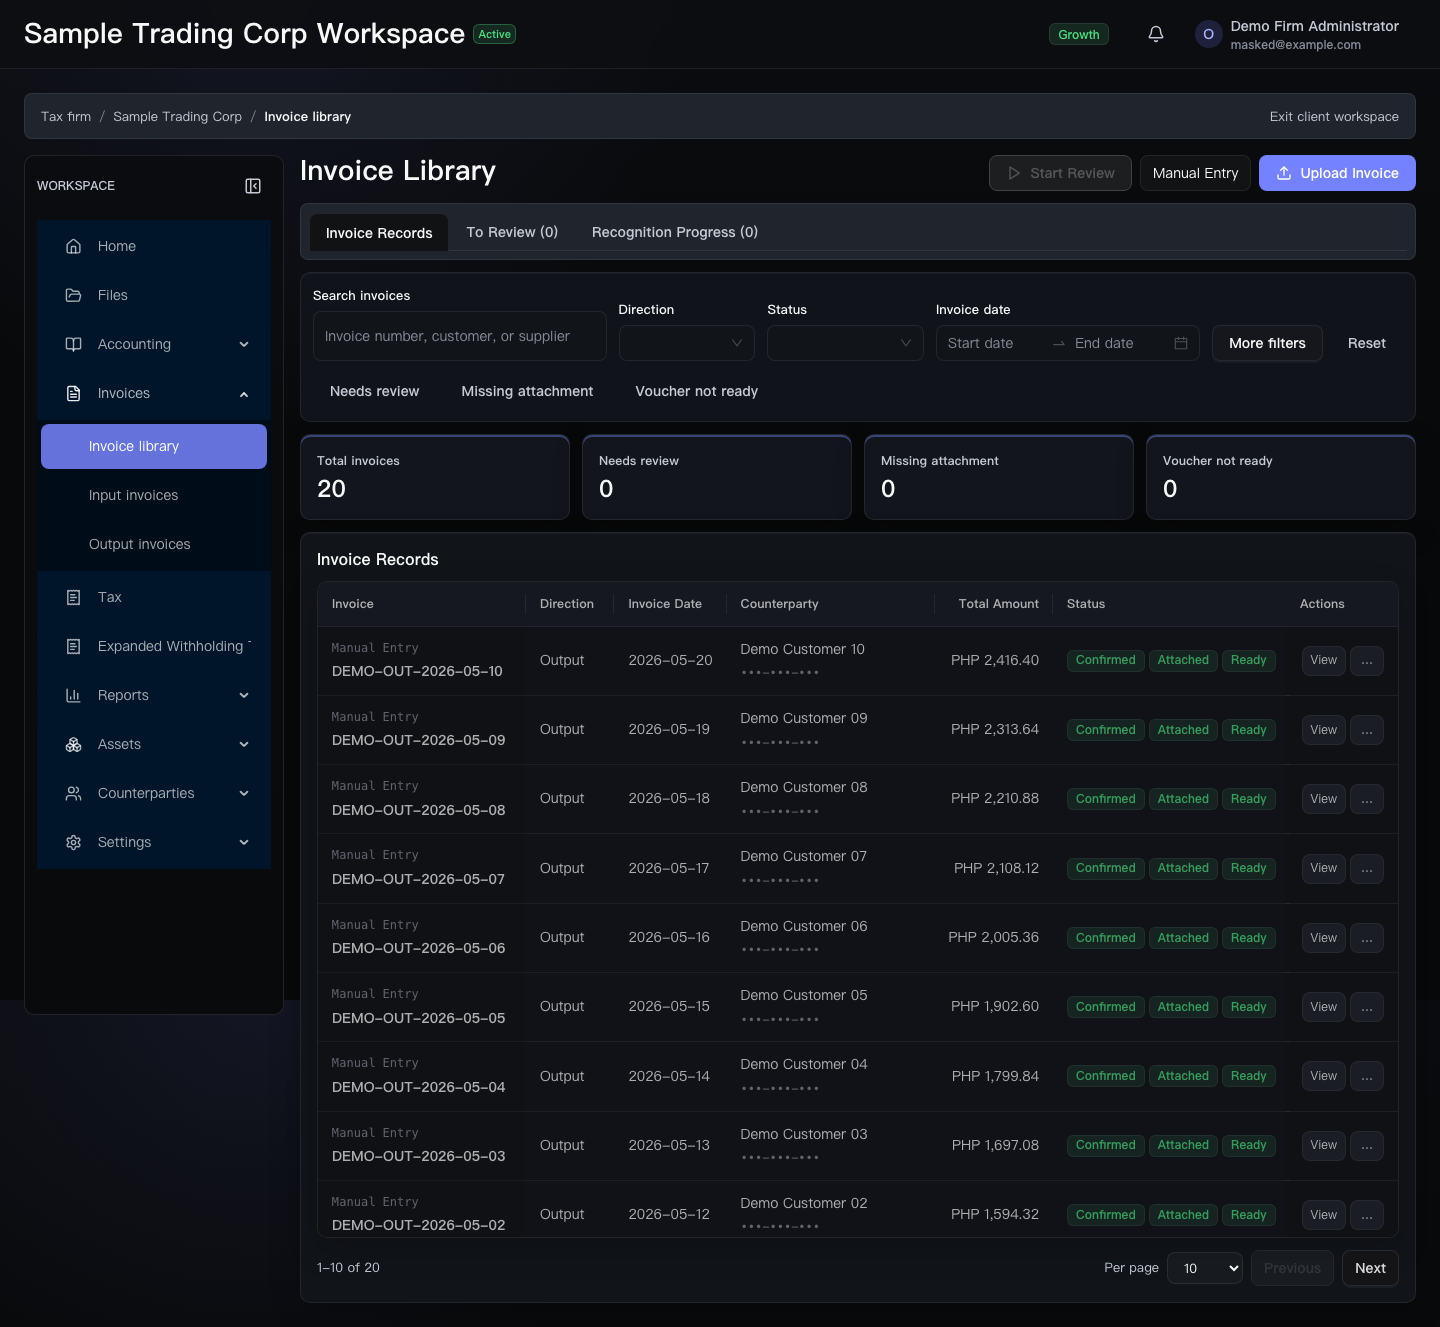Open Sample Trading Corp breadcrumb

[x=177, y=116]
